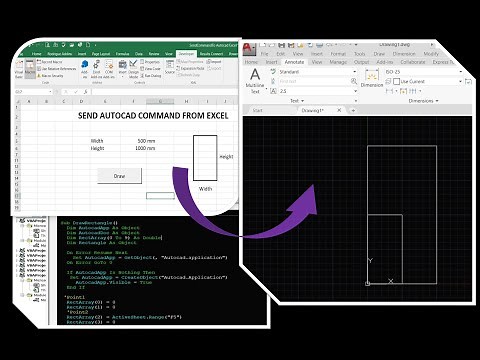Click the Find text search icon in AutoCAD

(x=354, y=81)
